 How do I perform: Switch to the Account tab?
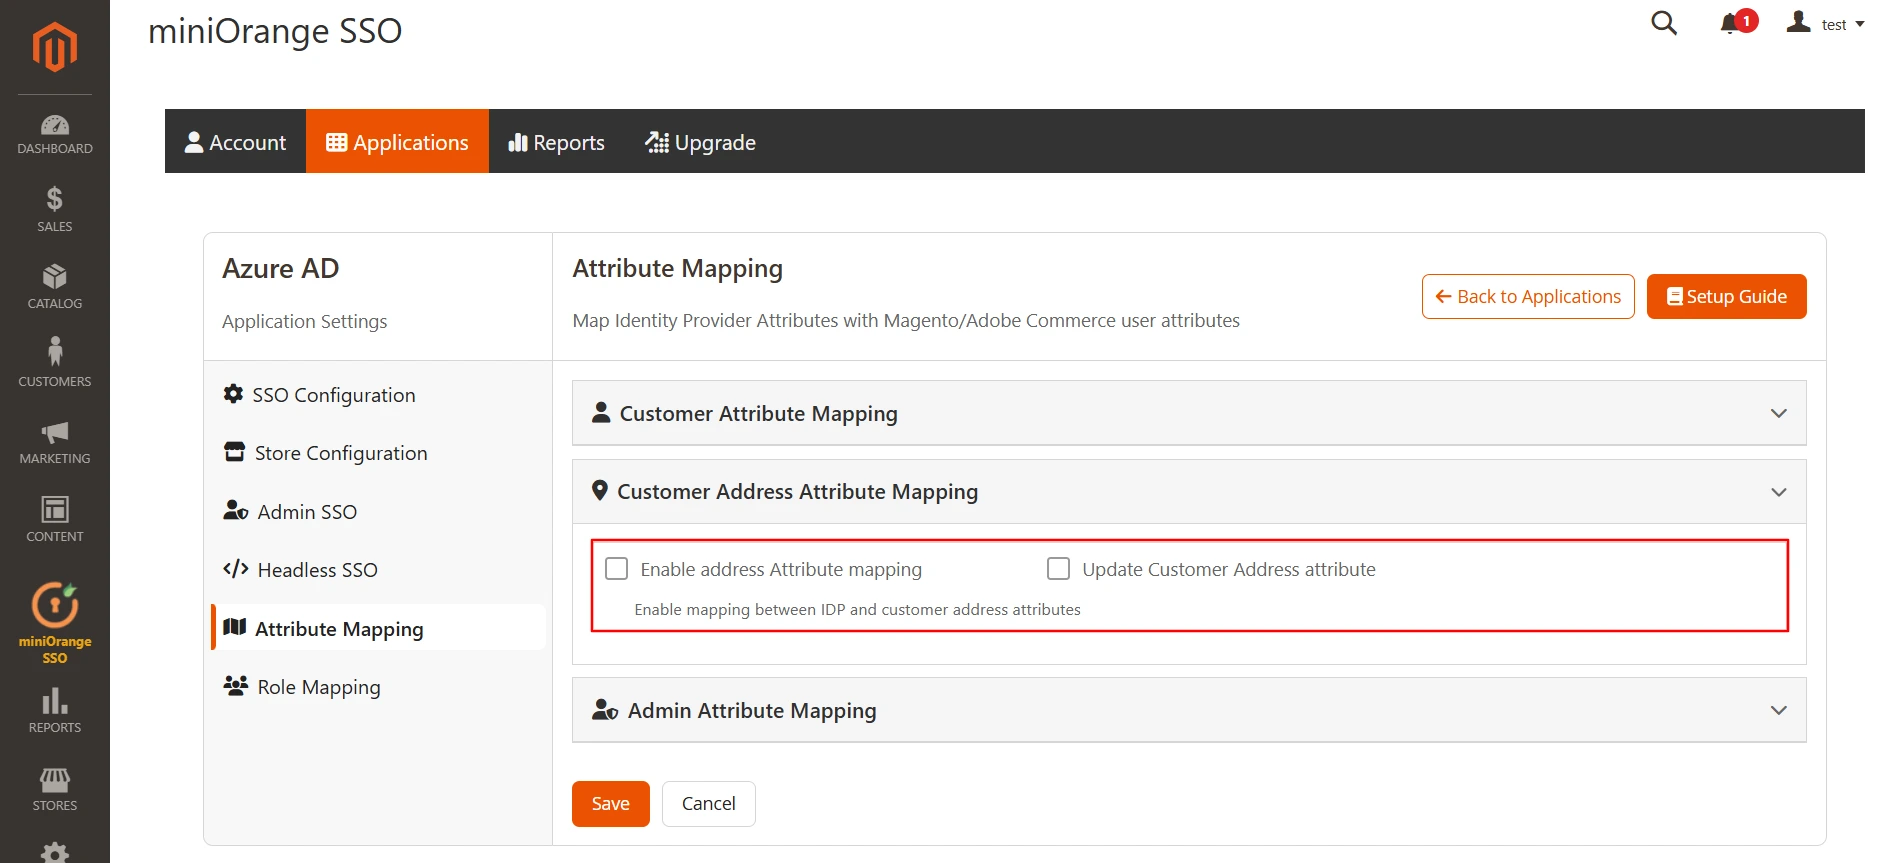[235, 142]
